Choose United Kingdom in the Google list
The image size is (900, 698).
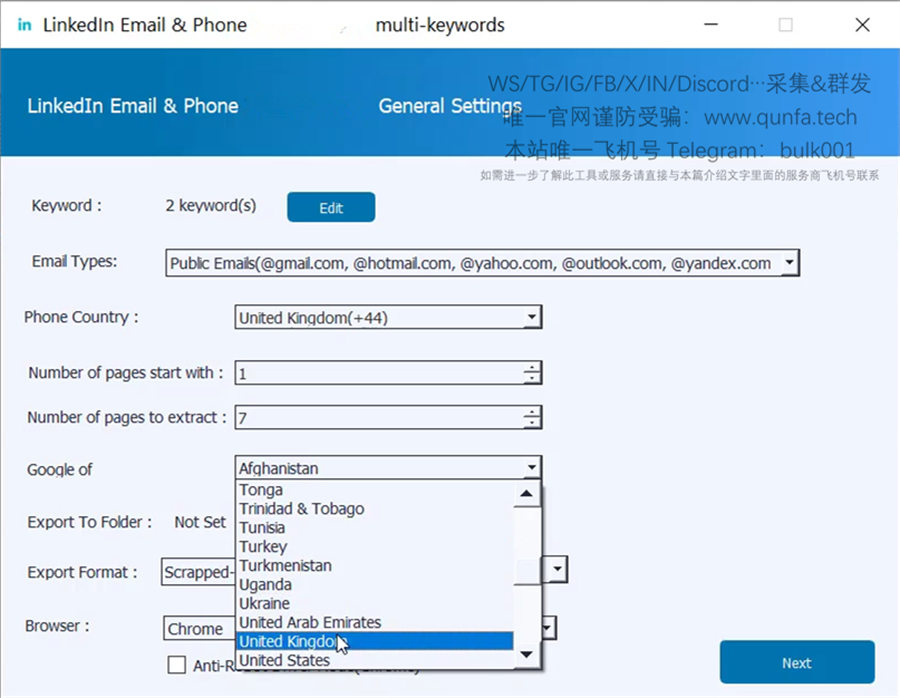tap(375, 641)
